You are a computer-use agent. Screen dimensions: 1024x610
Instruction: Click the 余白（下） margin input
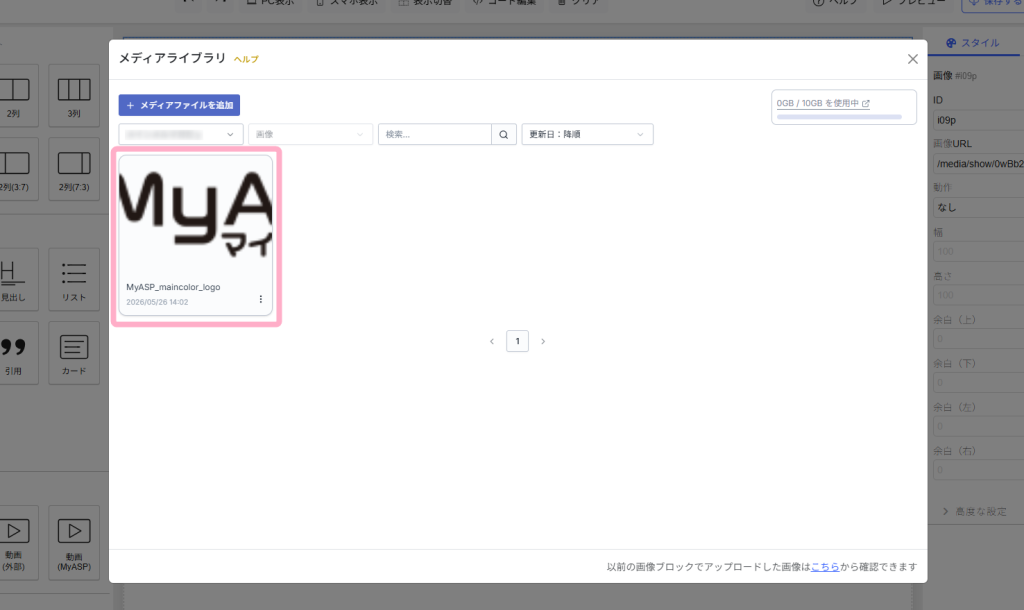pyautogui.click(x=978, y=383)
